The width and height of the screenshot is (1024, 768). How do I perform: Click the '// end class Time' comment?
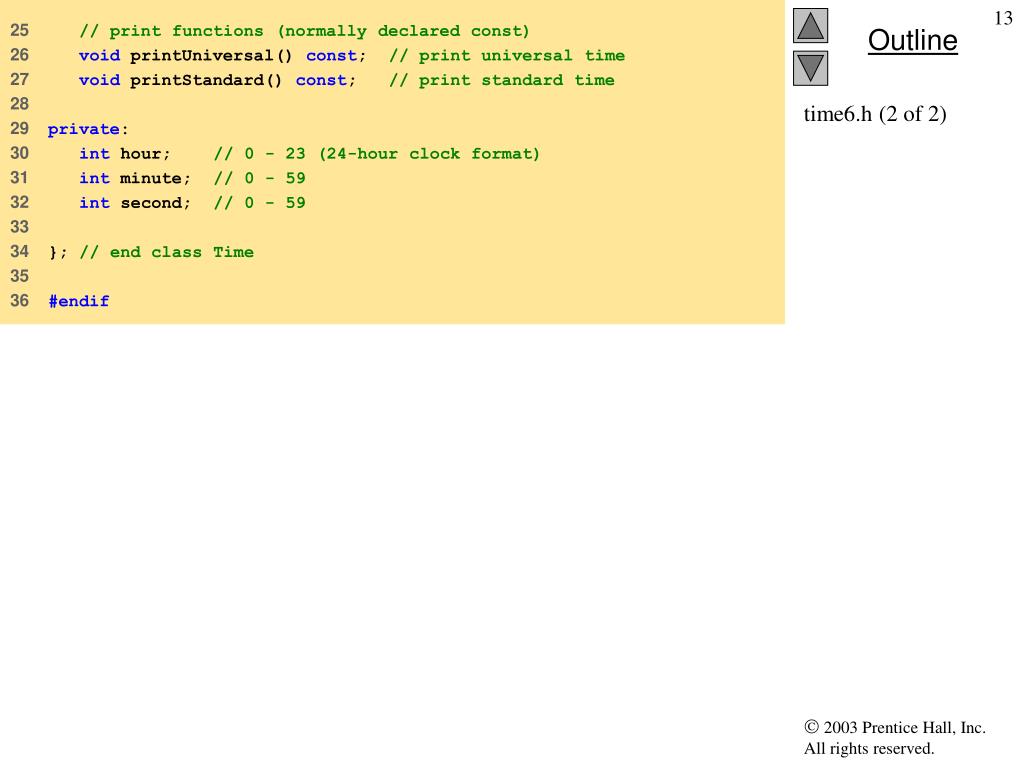tap(167, 252)
